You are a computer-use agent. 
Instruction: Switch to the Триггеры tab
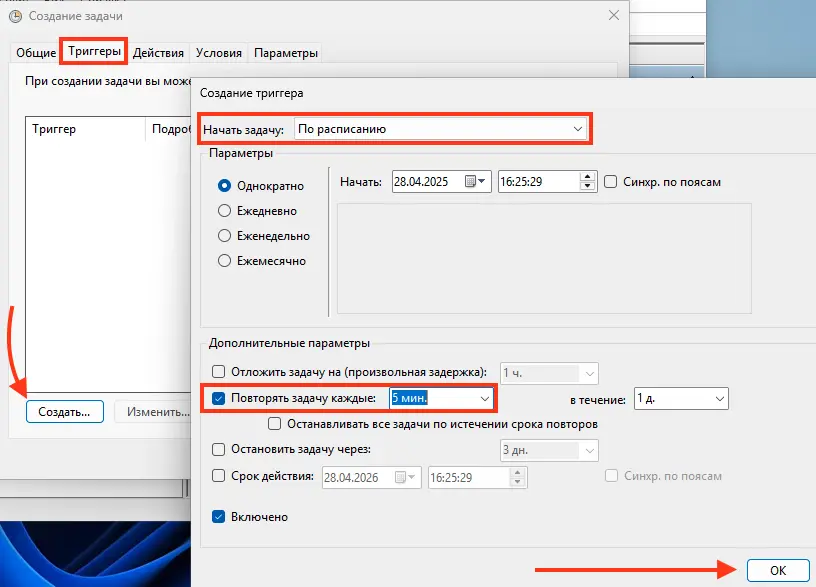tap(94, 51)
